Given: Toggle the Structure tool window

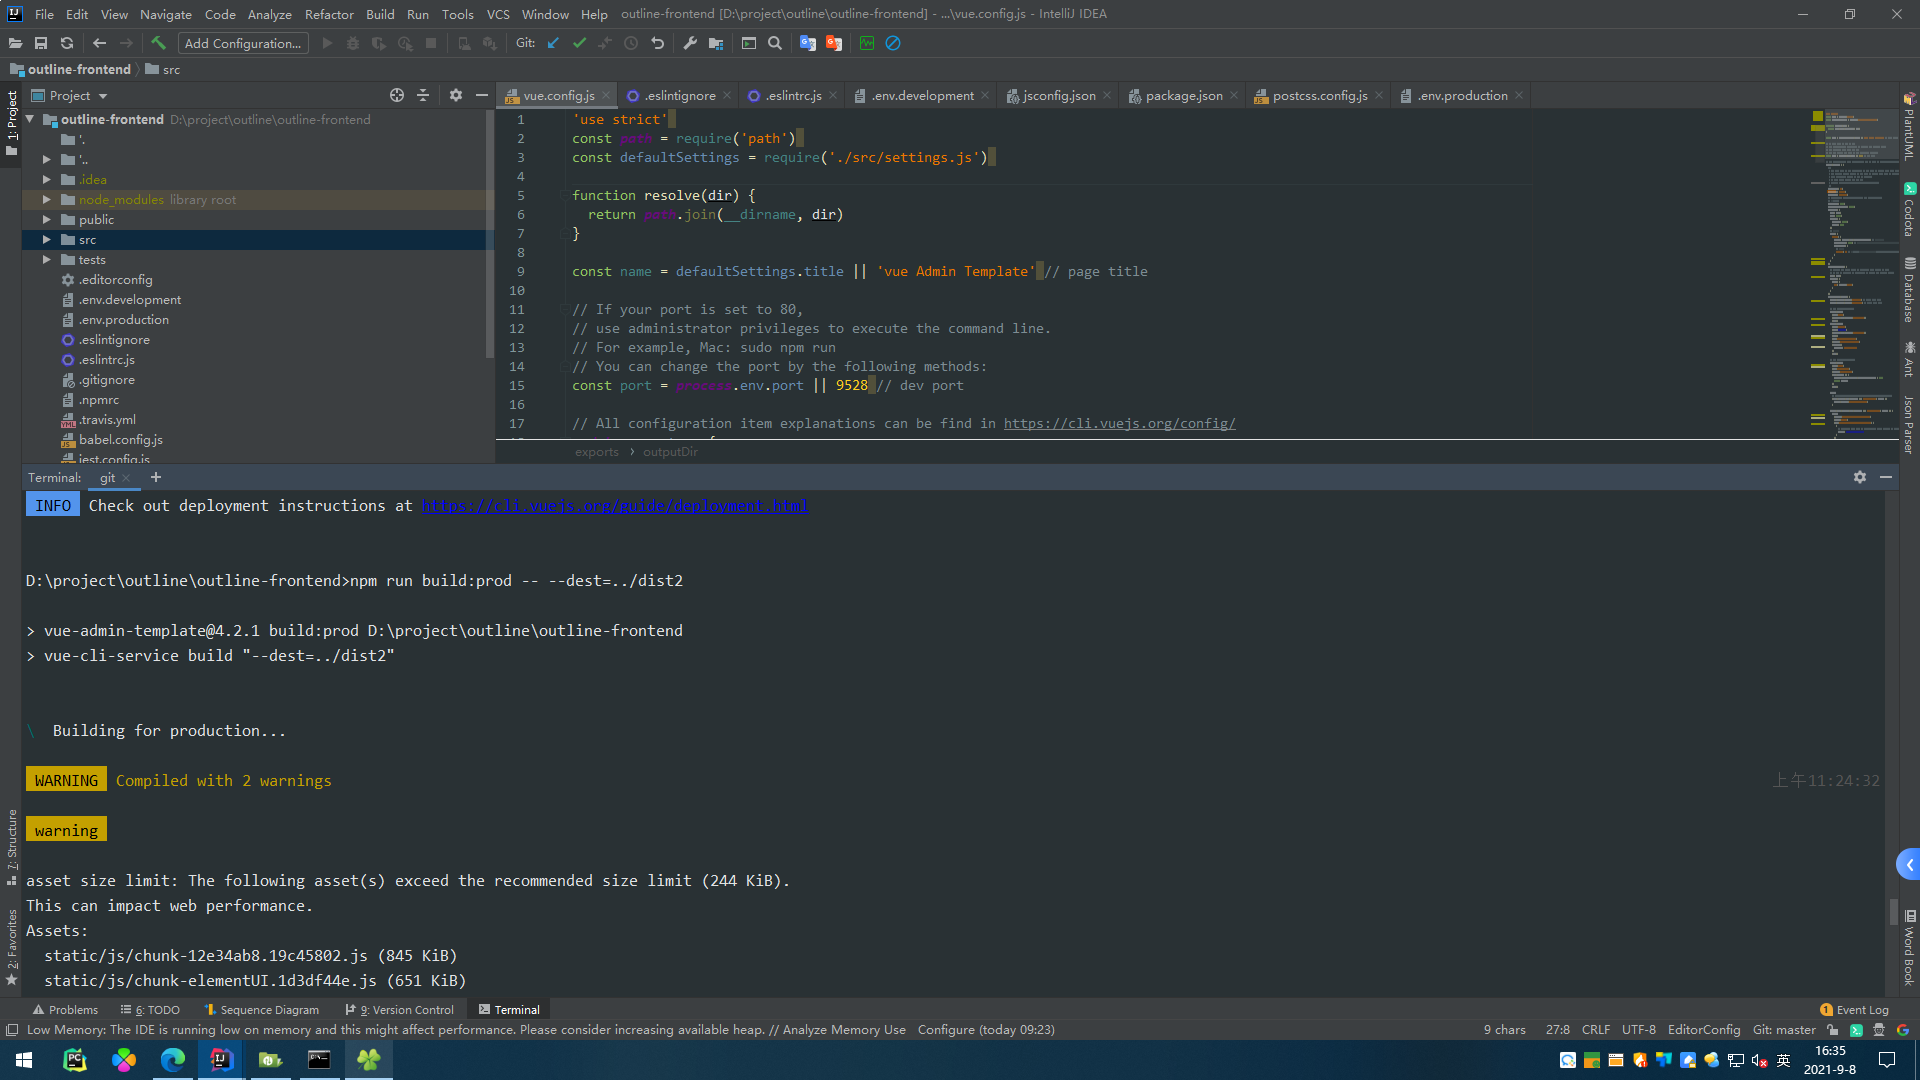Looking at the screenshot, I should 11,847.
